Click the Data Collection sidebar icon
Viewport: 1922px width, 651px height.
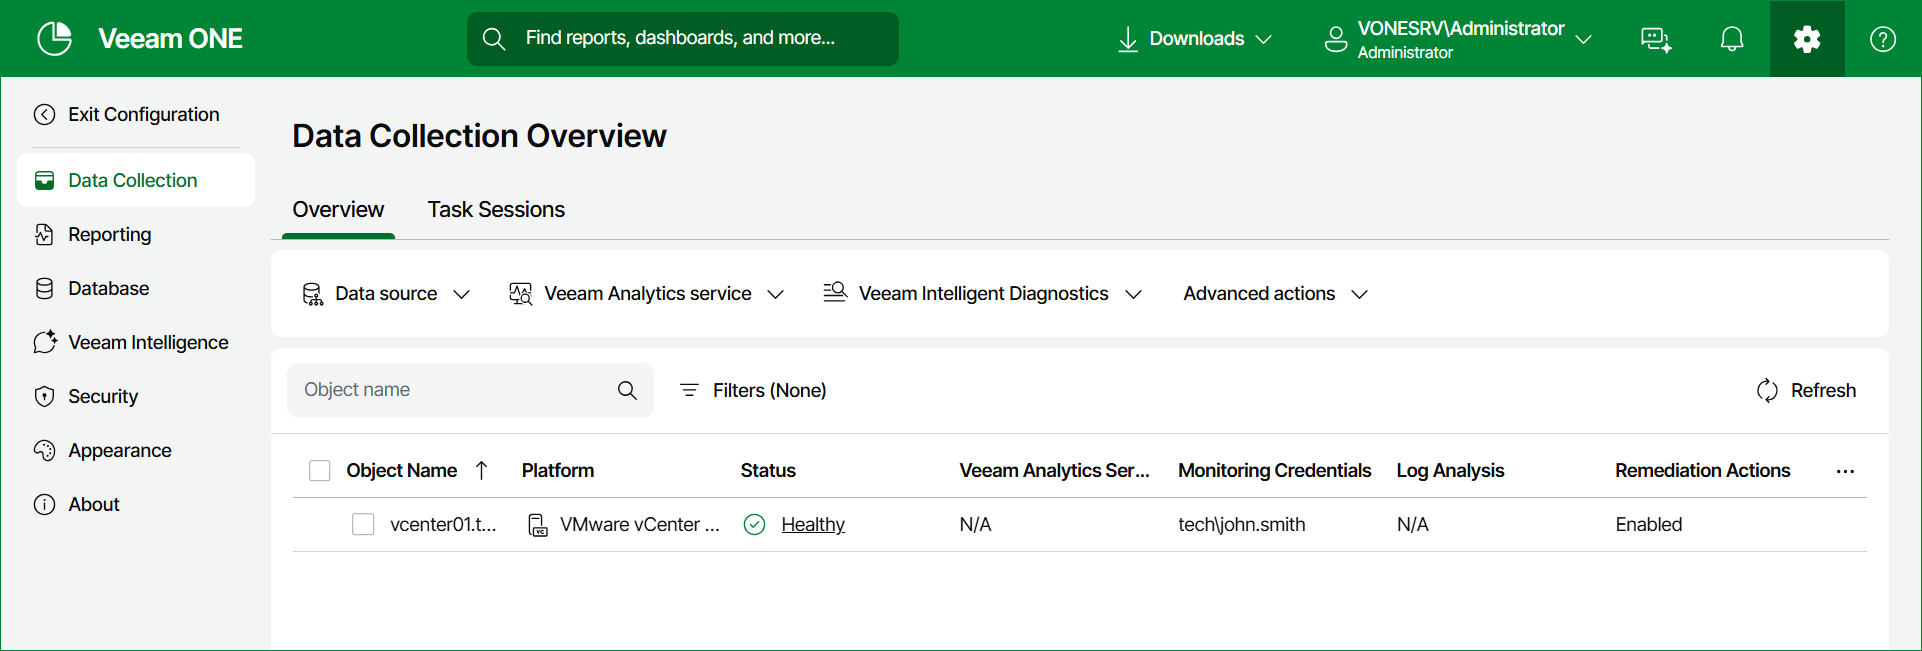tap(44, 180)
